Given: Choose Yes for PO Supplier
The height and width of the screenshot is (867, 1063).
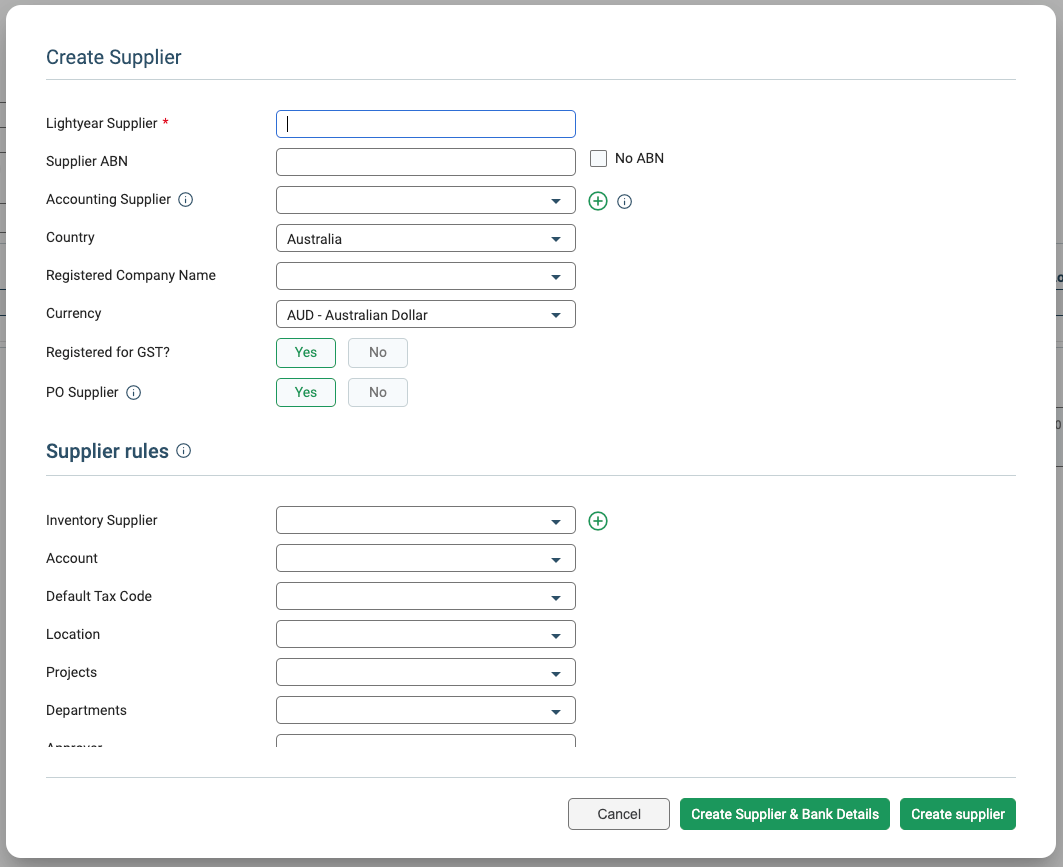Looking at the screenshot, I should point(306,392).
